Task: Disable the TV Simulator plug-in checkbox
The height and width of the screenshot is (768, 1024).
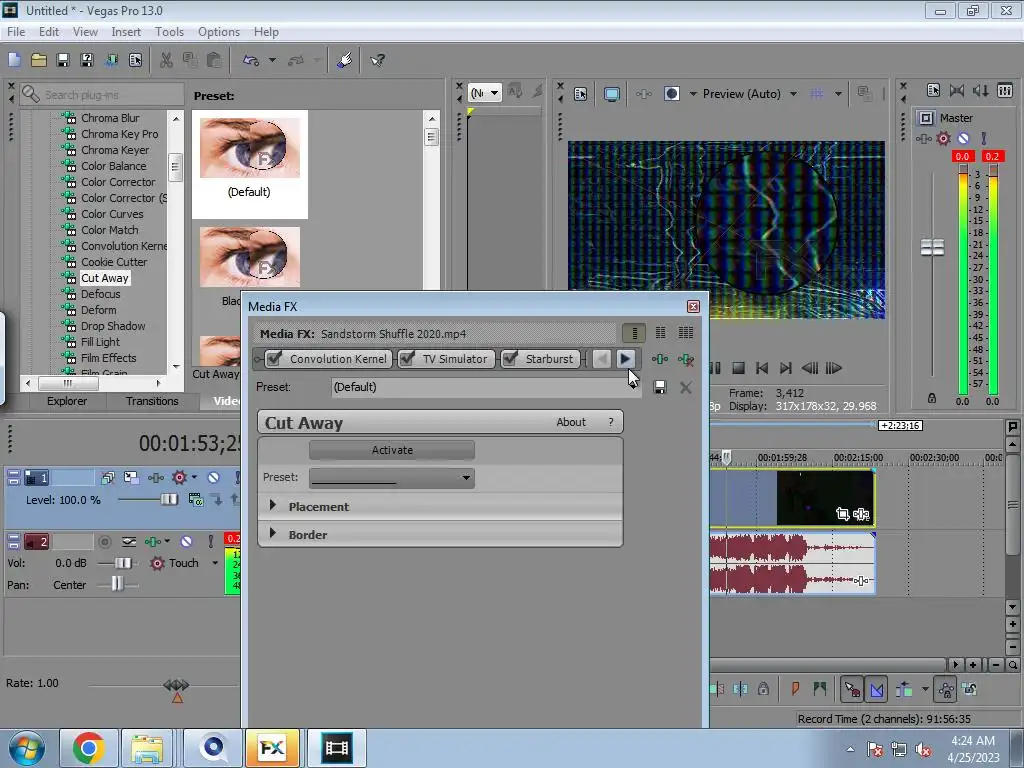Action: click(407, 359)
